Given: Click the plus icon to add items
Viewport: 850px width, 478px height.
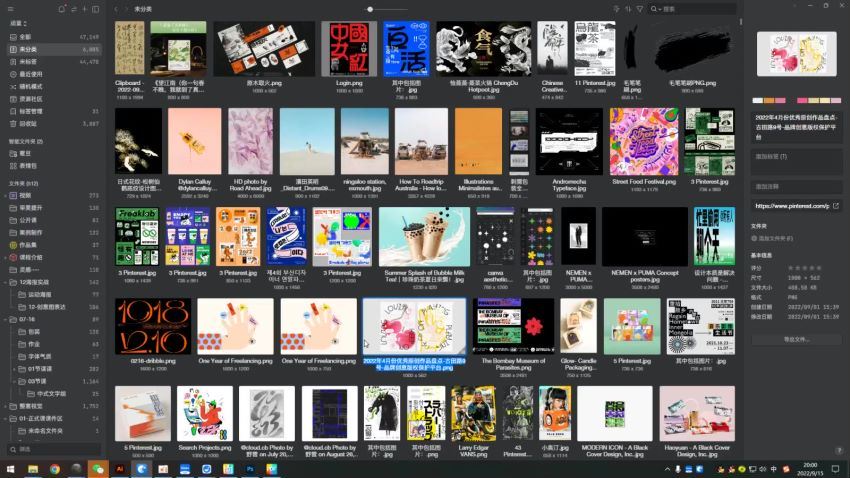Looking at the screenshot, I should pos(84,9).
